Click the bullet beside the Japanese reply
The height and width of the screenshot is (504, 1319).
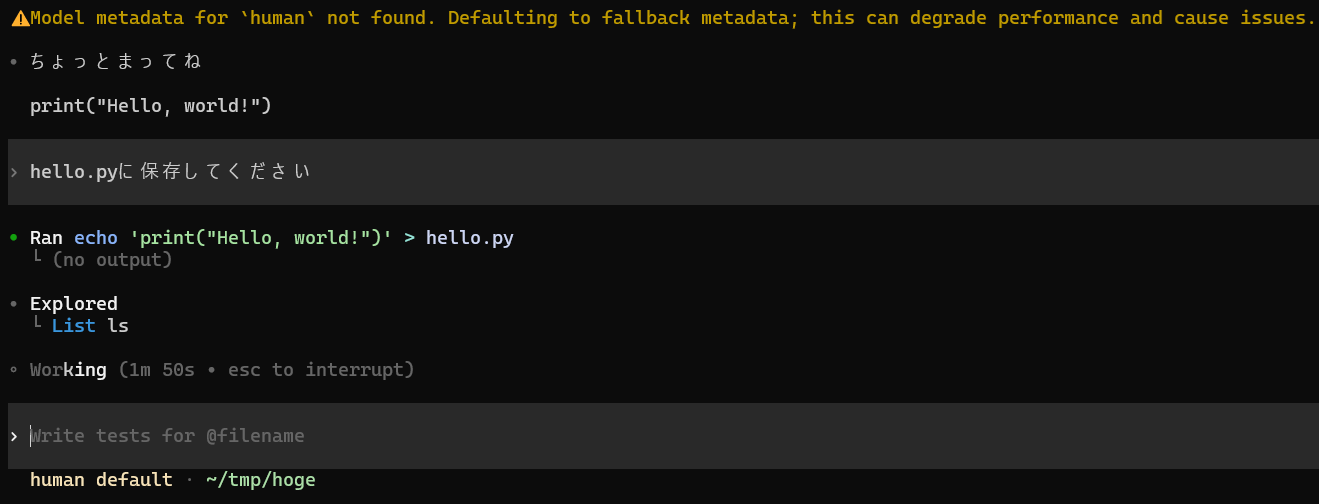(13, 62)
